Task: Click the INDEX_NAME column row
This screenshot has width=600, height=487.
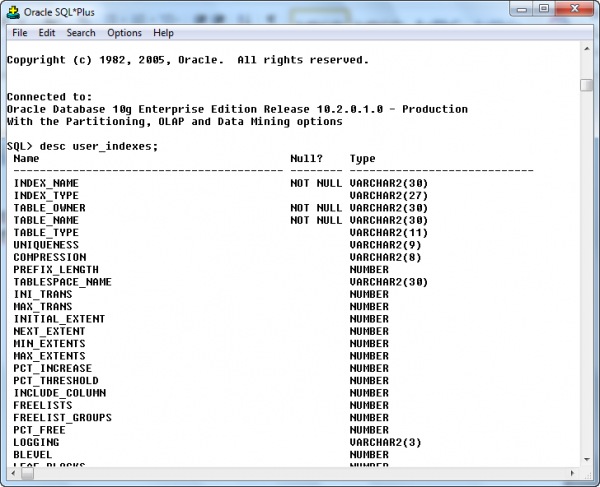Action: click(x=221, y=183)
